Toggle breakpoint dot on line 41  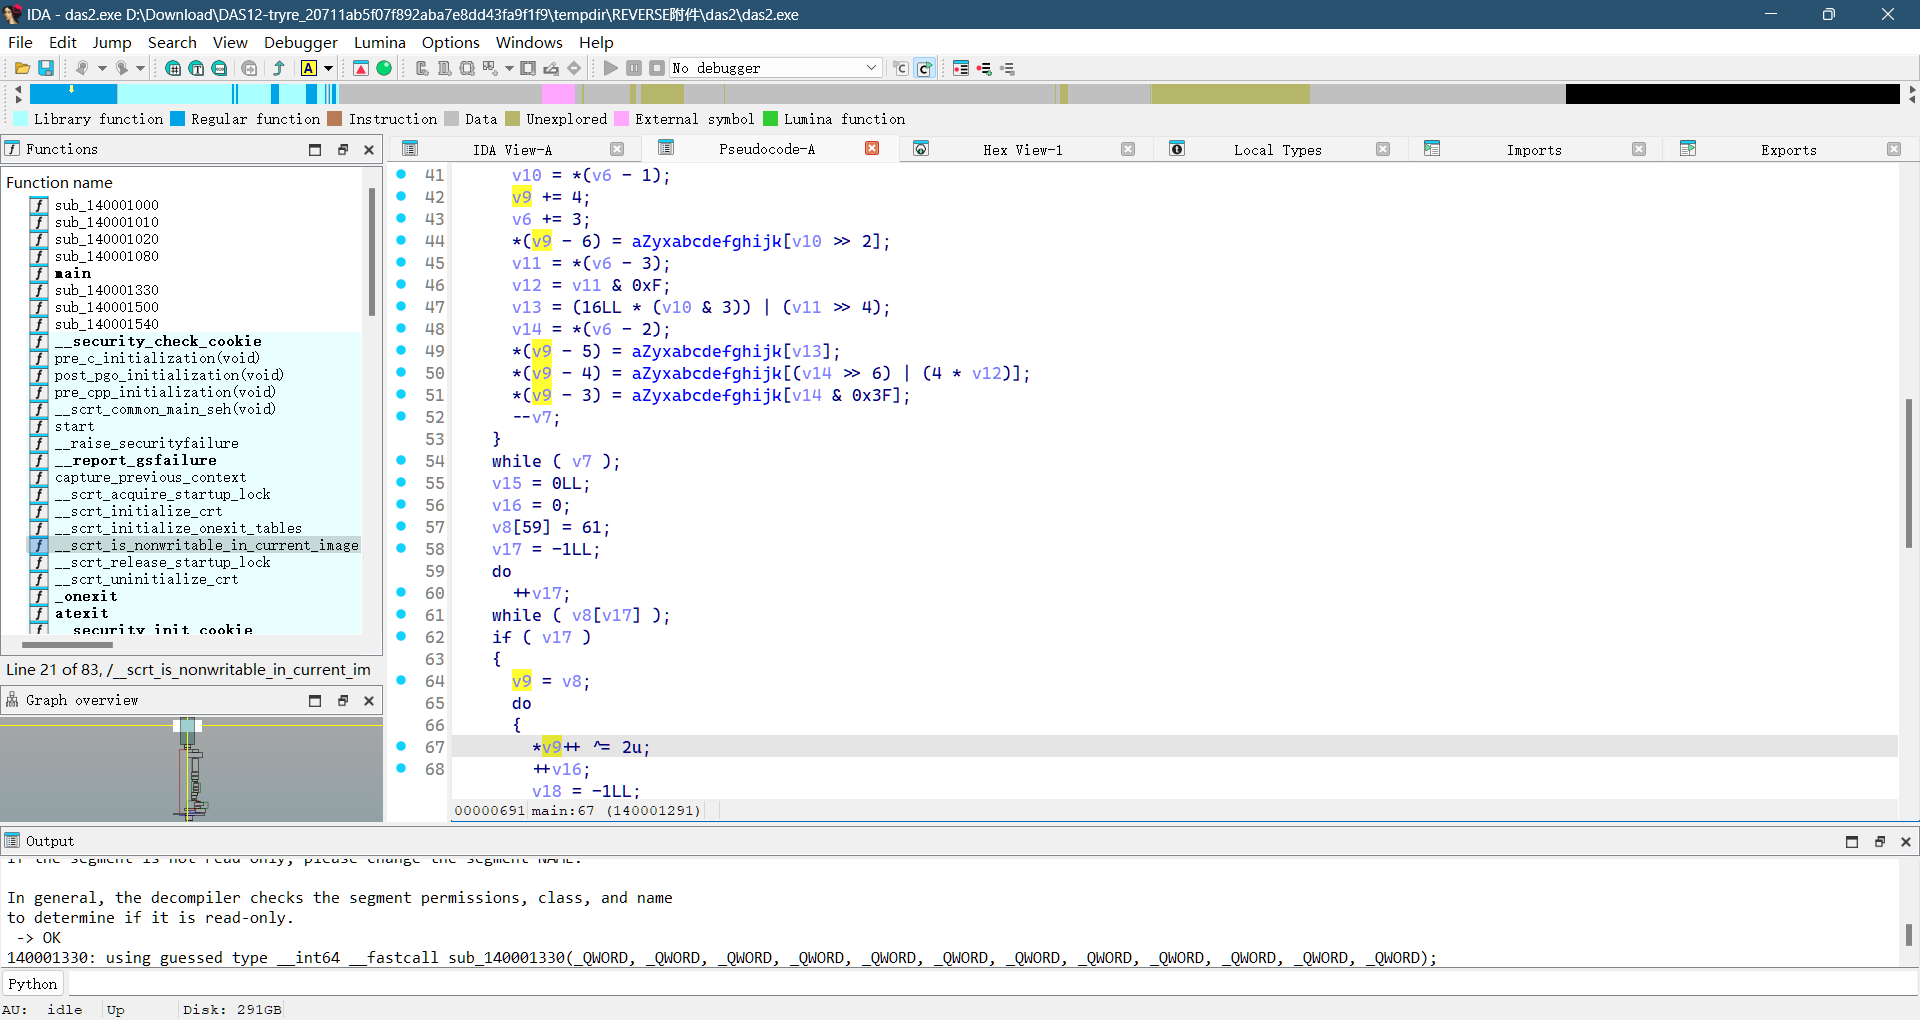click(x=401, y=174)
